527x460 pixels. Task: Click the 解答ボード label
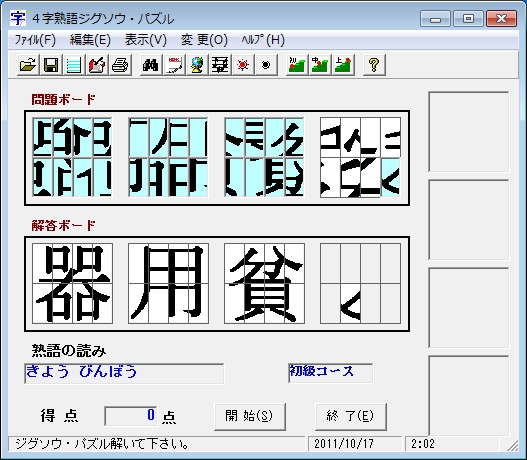[64, 225]
